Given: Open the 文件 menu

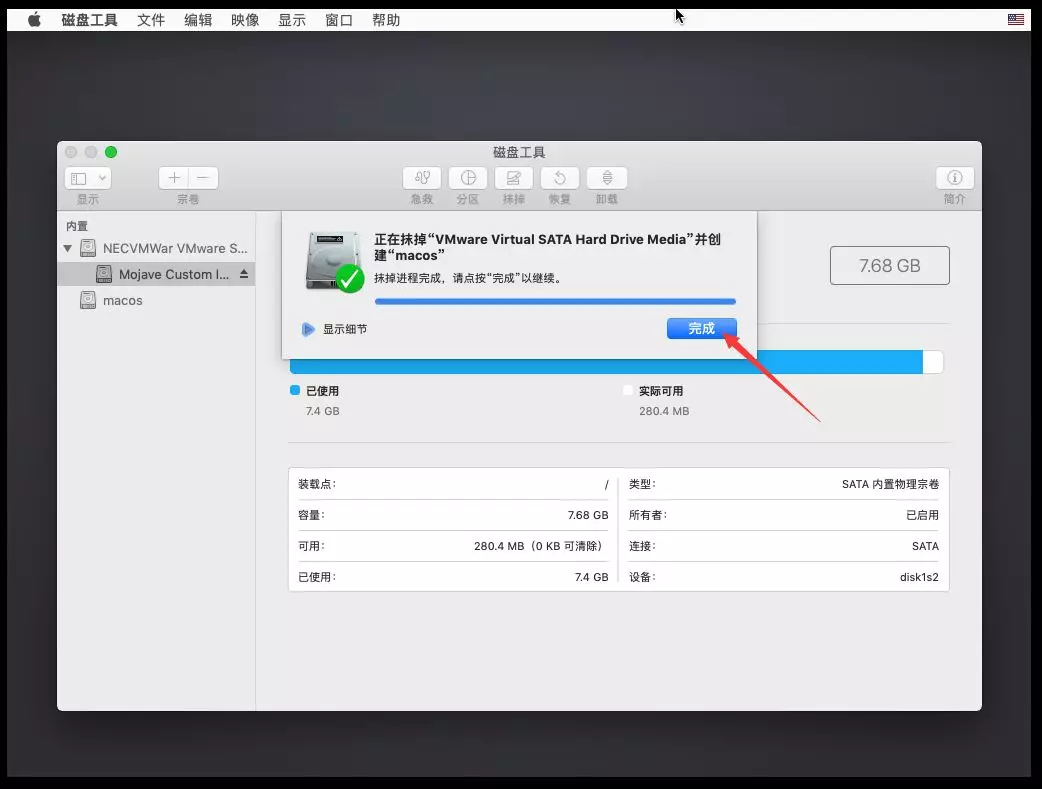Looking at the screenshot, I should coord(151,20).
